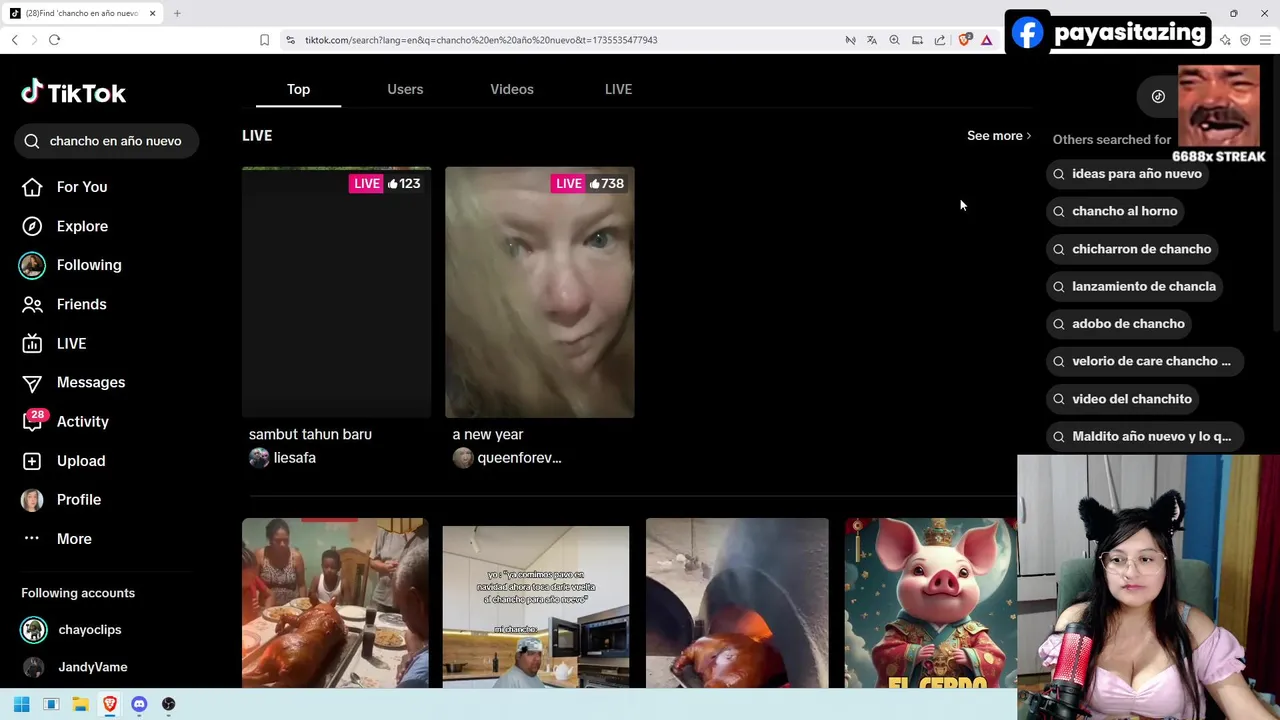This screenshot has width=1280, height=720.
Task: Search suggestion lanzamiento de chancla
Action: click(x=1134, y=286)
